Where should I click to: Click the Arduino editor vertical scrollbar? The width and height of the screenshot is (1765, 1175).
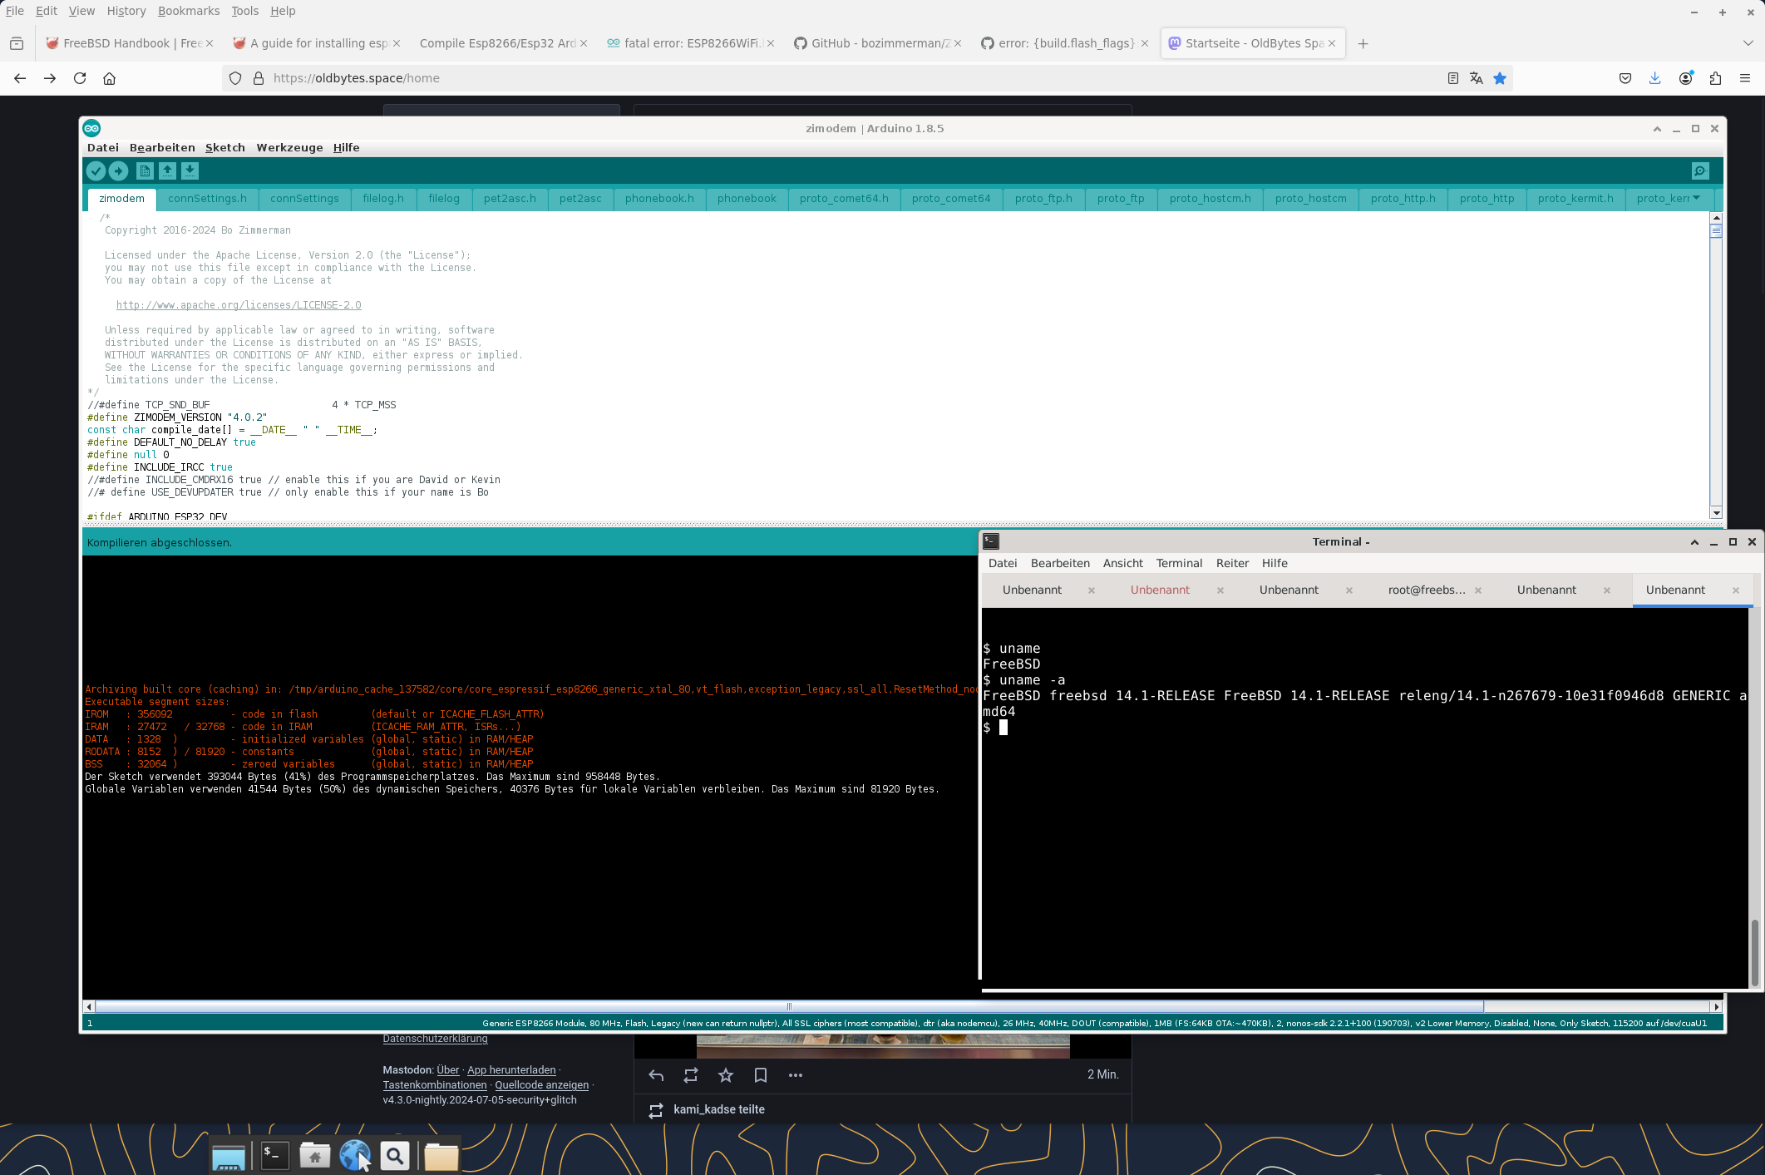(1716, 366)
